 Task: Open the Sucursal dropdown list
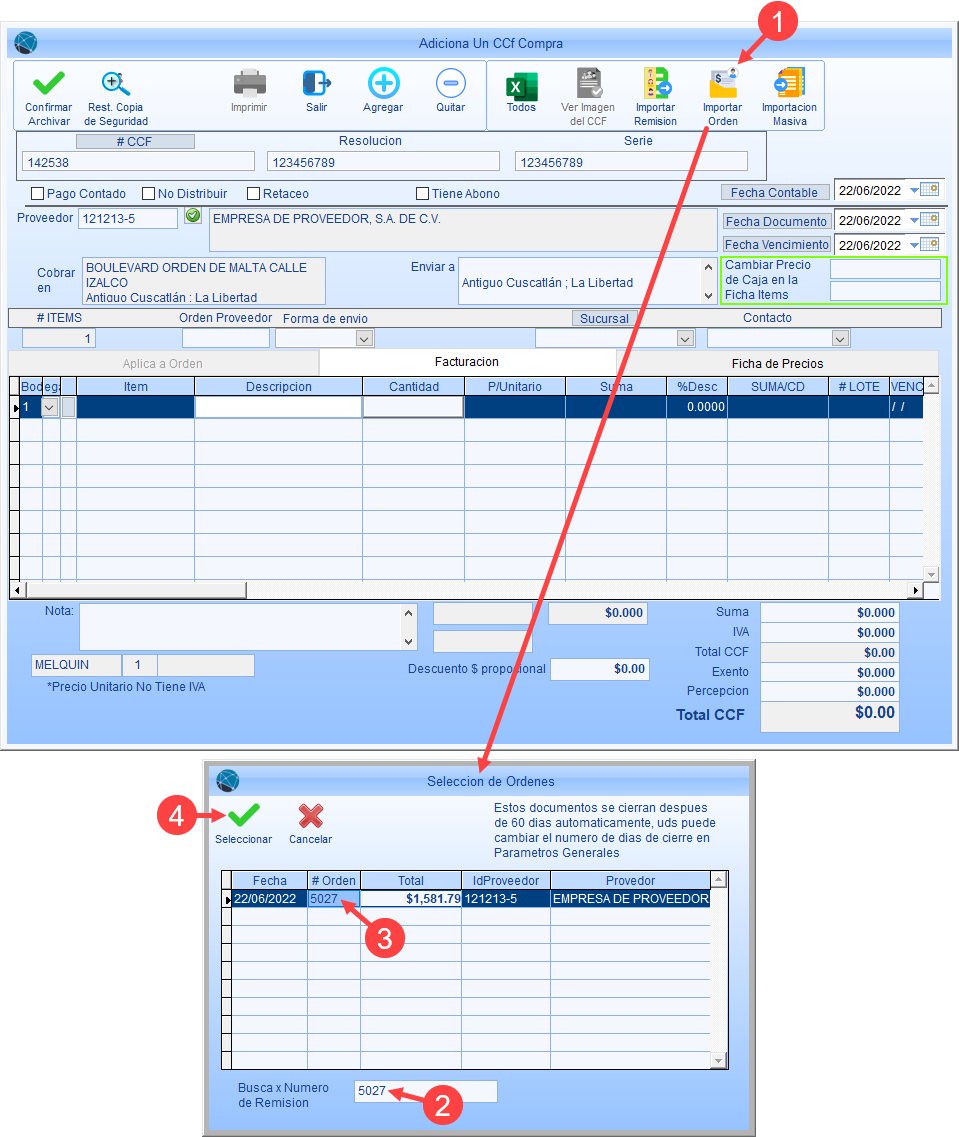click(685, 339)
